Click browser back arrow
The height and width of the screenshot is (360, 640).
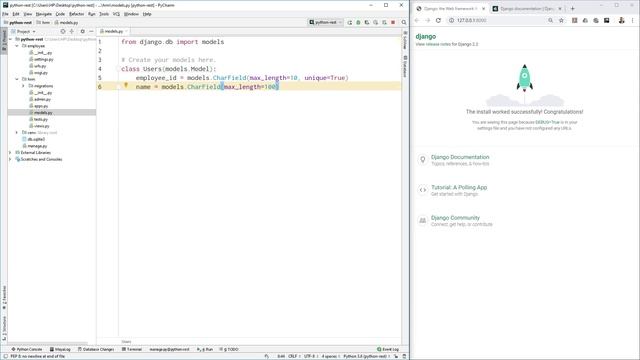[417, 20]
